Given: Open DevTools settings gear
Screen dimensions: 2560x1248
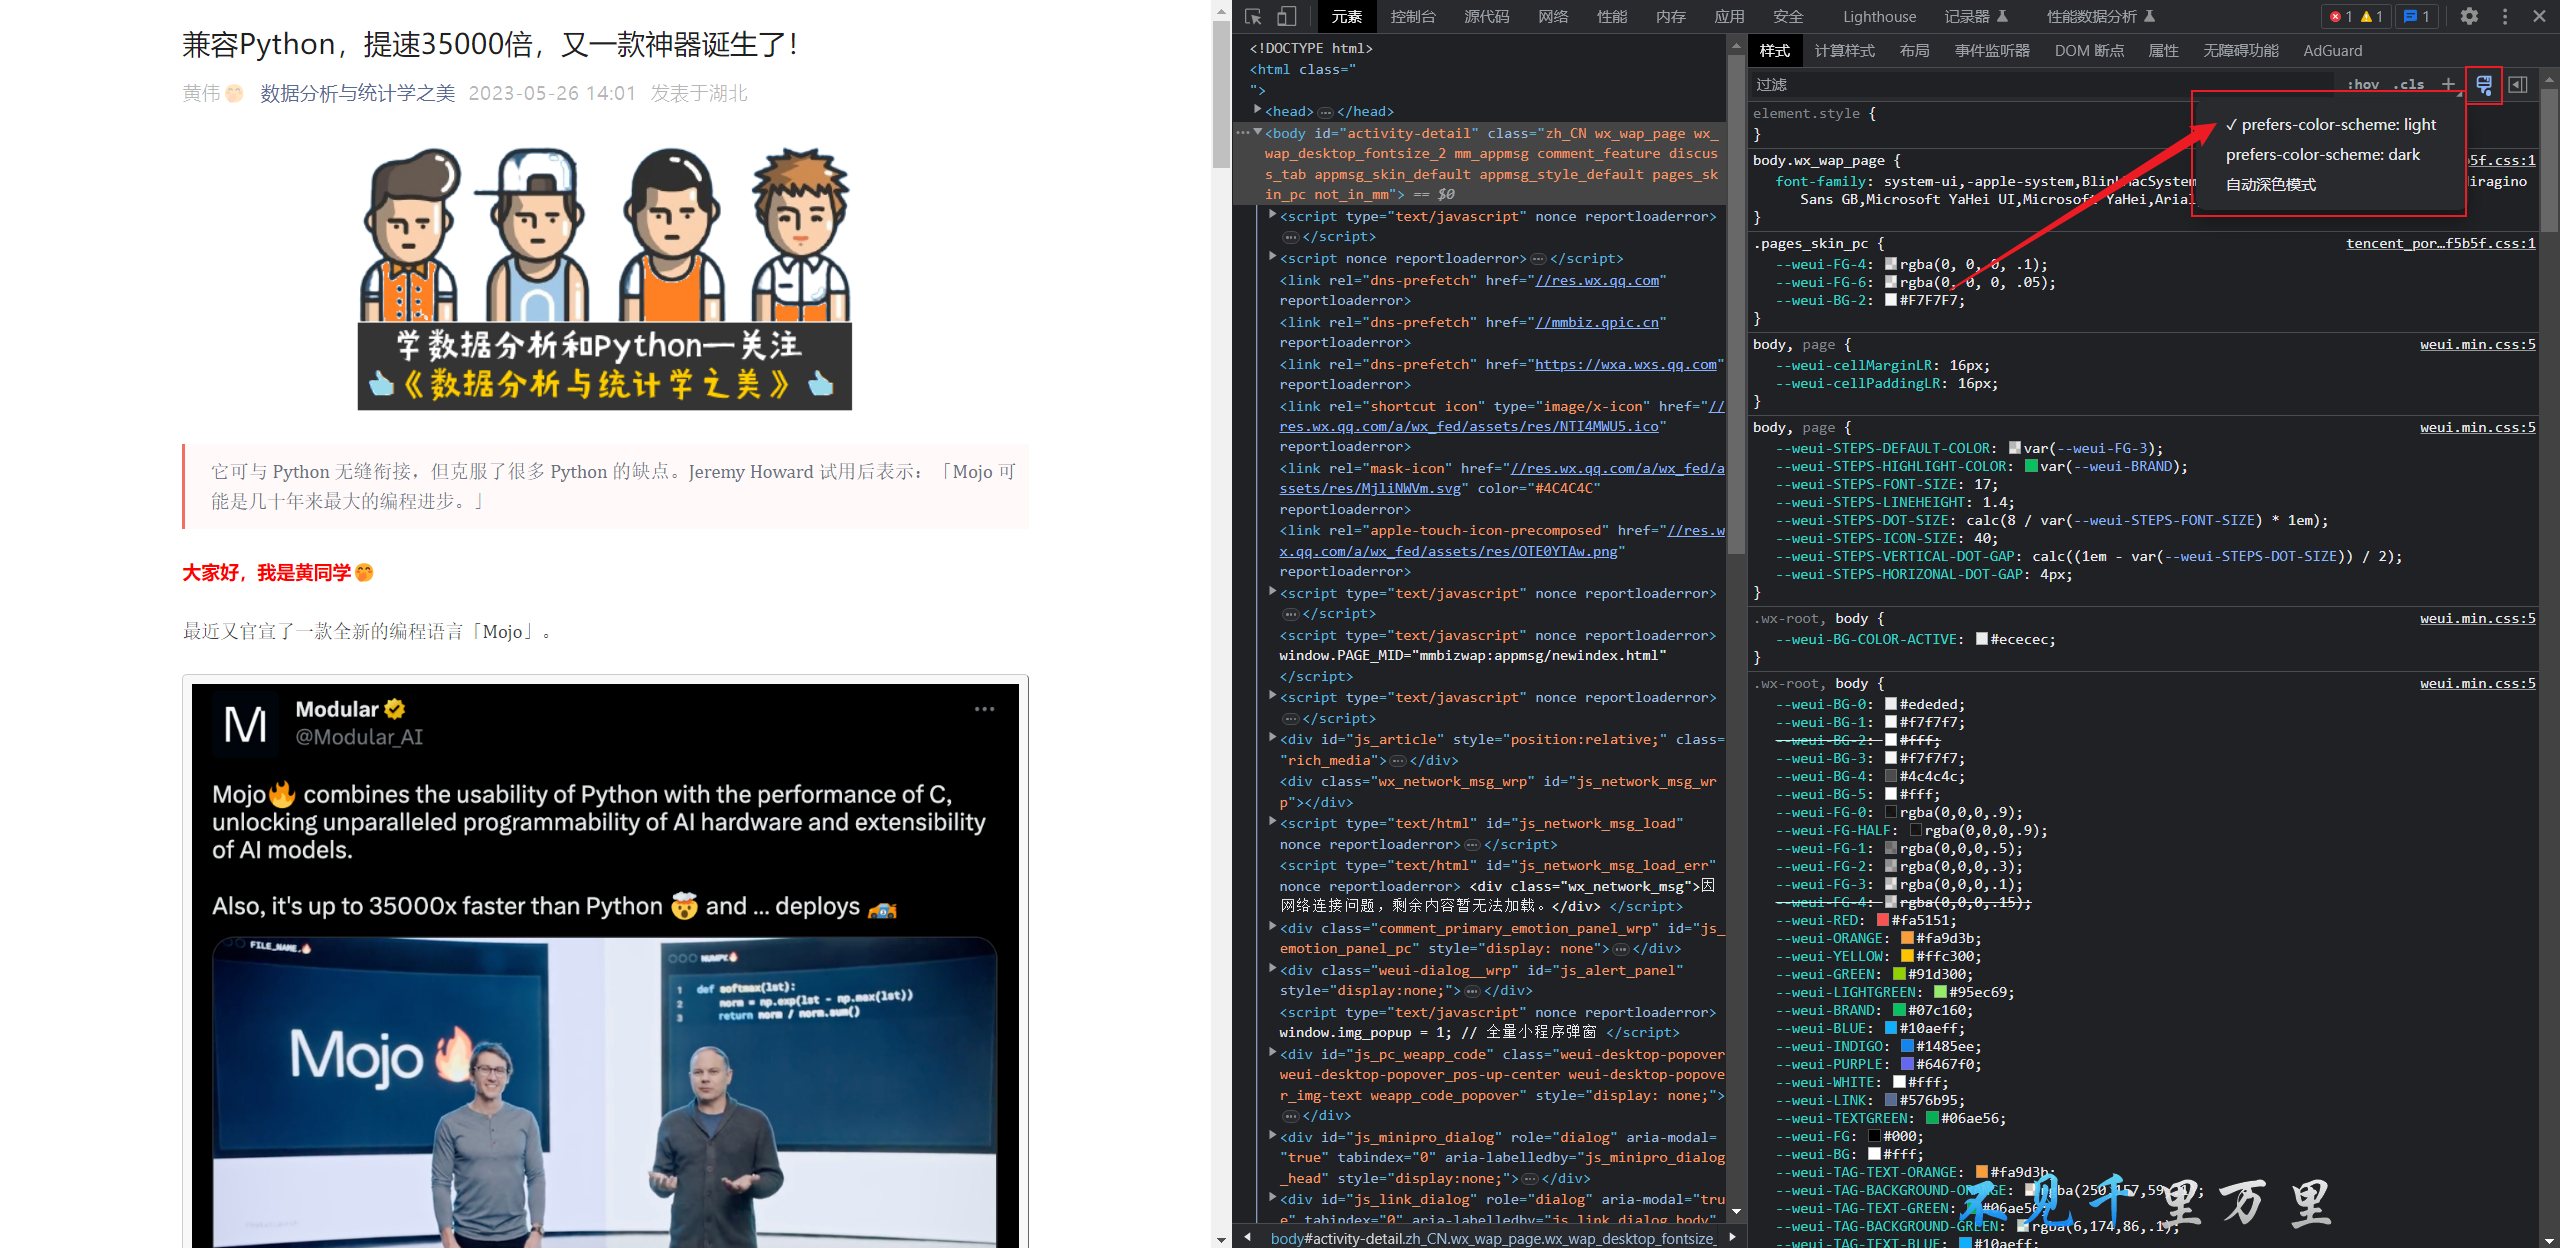Looking at the screenshot, I should (x=2469, y=16).
